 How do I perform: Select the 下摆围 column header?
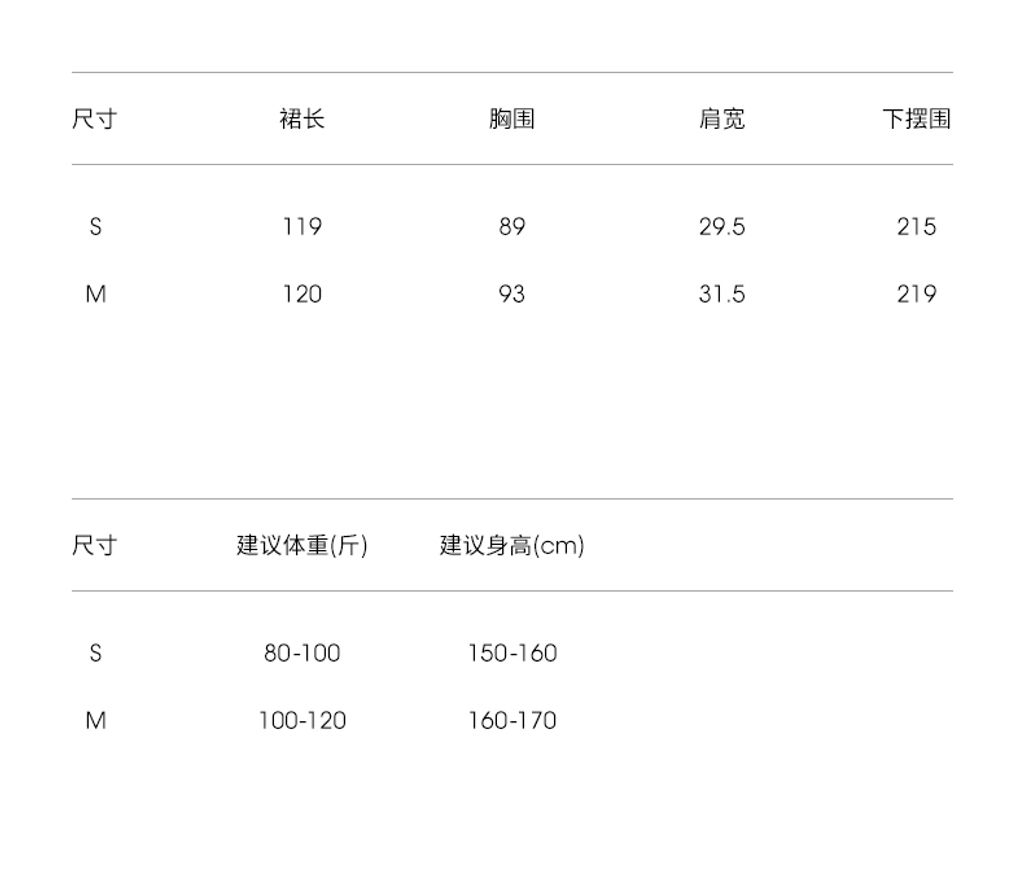[x=916, y=119]
